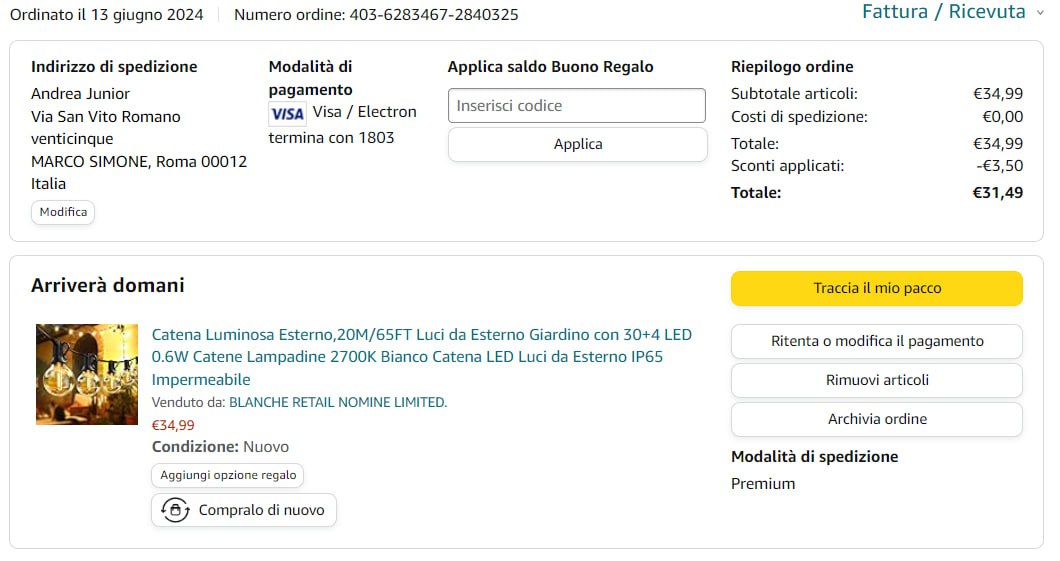The image size is (1060, 561).
Task: Click Aggiungi opzione regalo
Action: [228, 475]
